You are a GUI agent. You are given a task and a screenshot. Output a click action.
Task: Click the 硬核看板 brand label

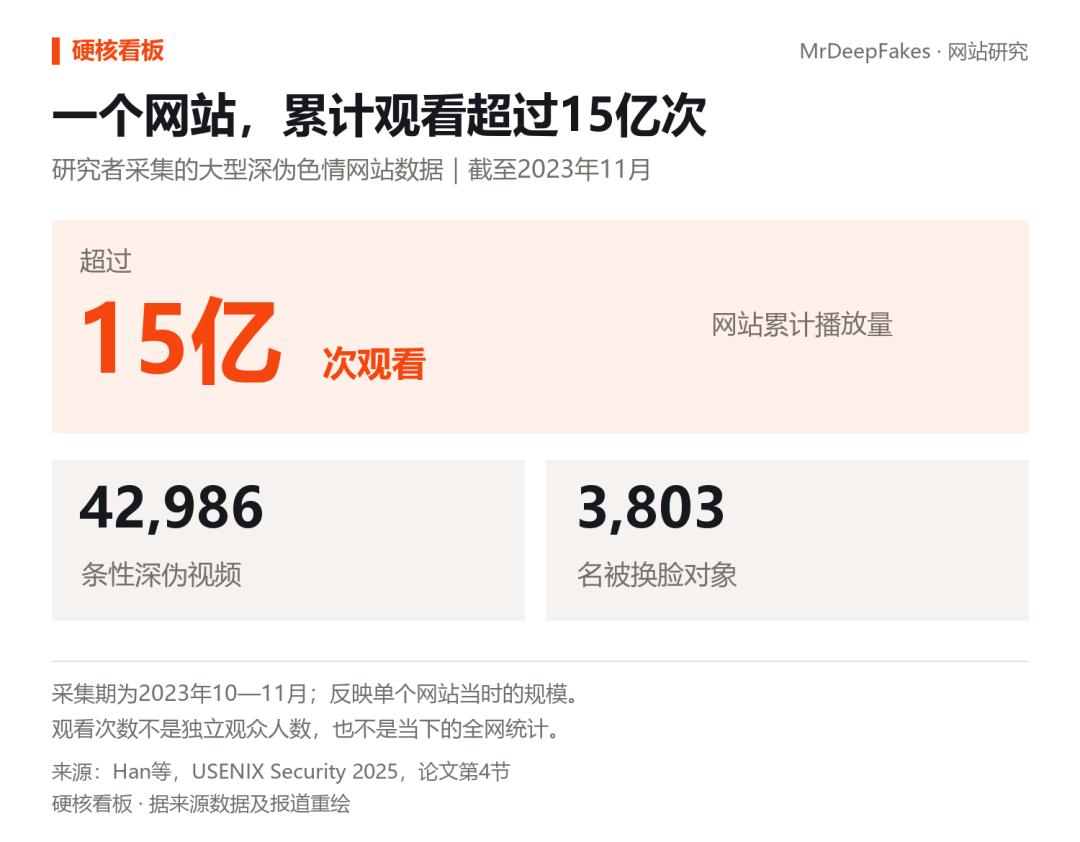coord(118,51)
